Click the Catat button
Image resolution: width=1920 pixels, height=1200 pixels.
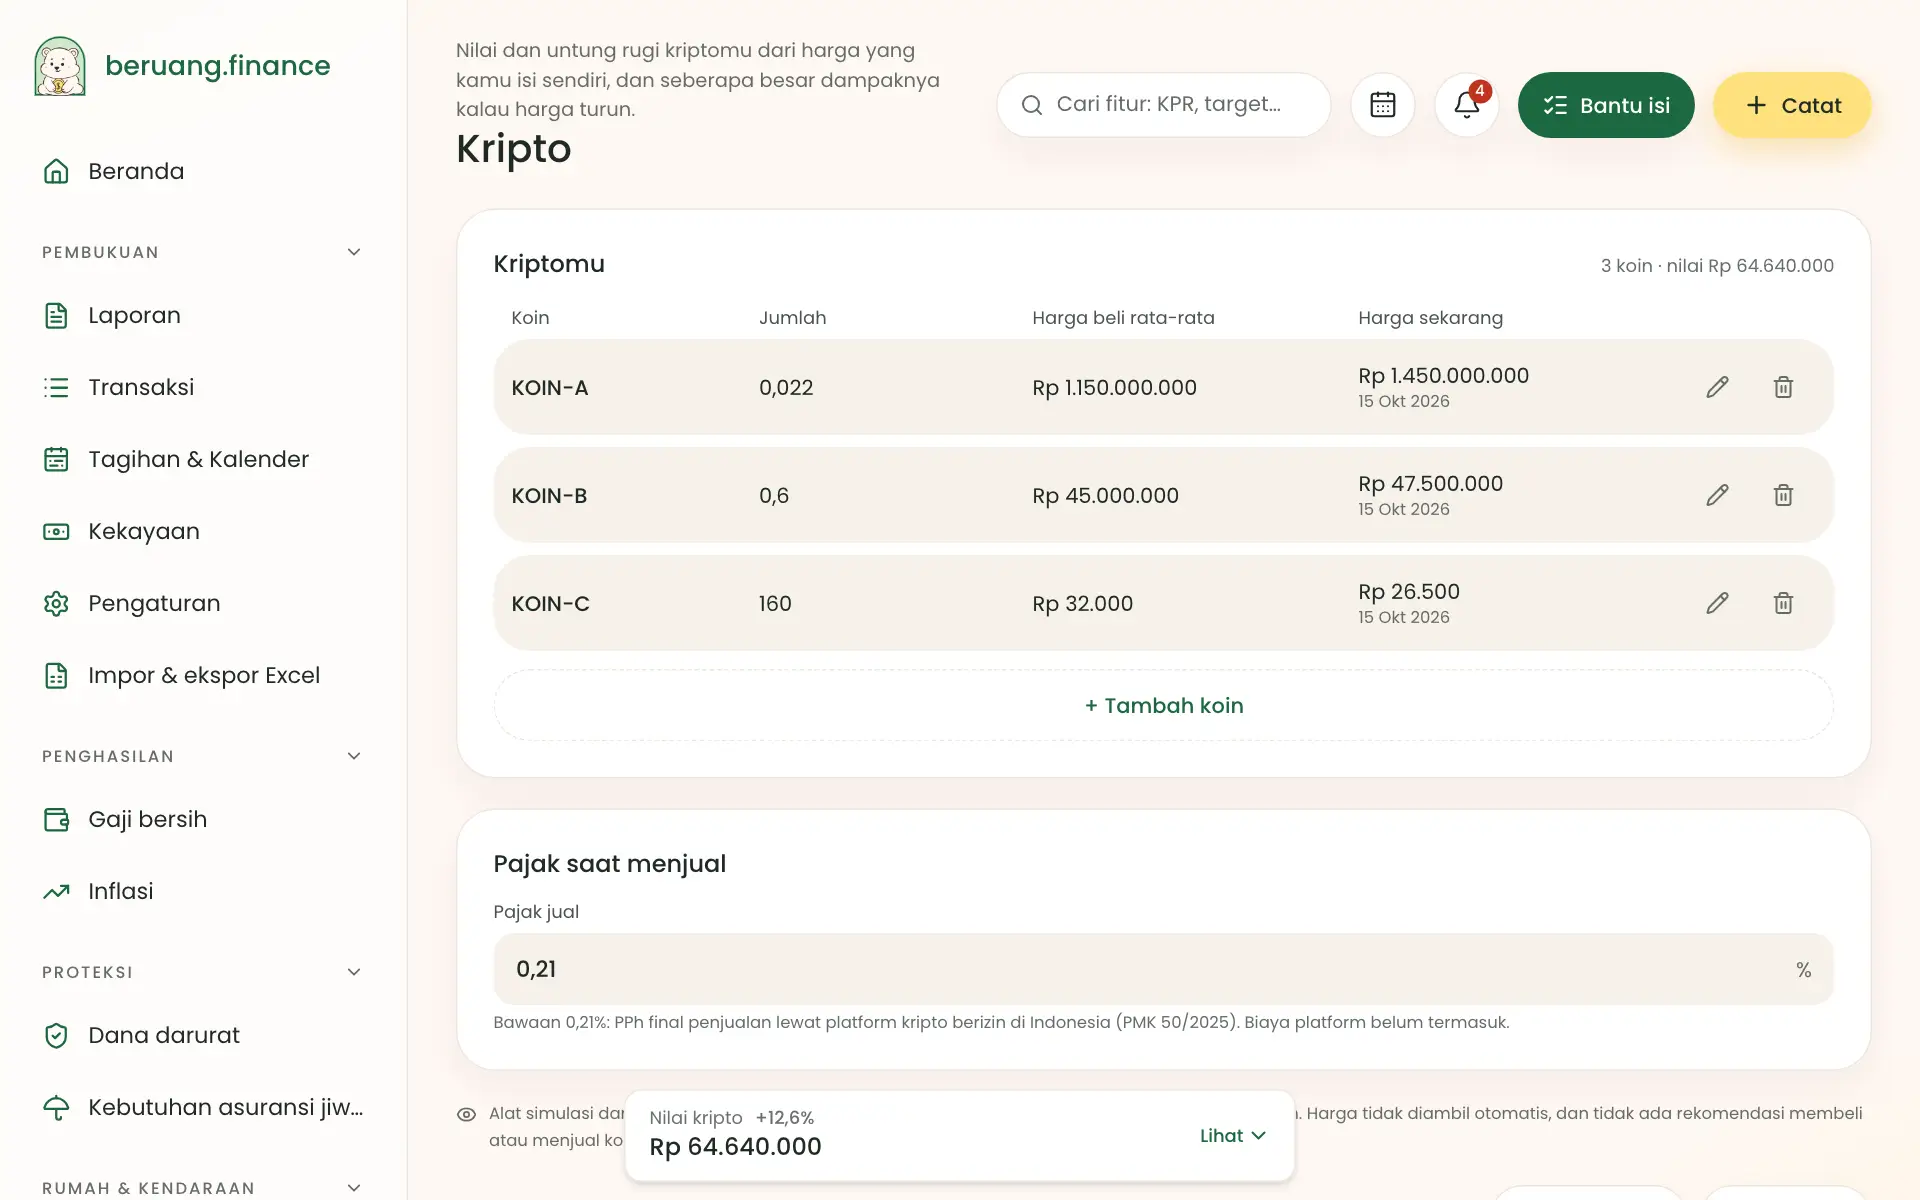tap(1792, 105)
